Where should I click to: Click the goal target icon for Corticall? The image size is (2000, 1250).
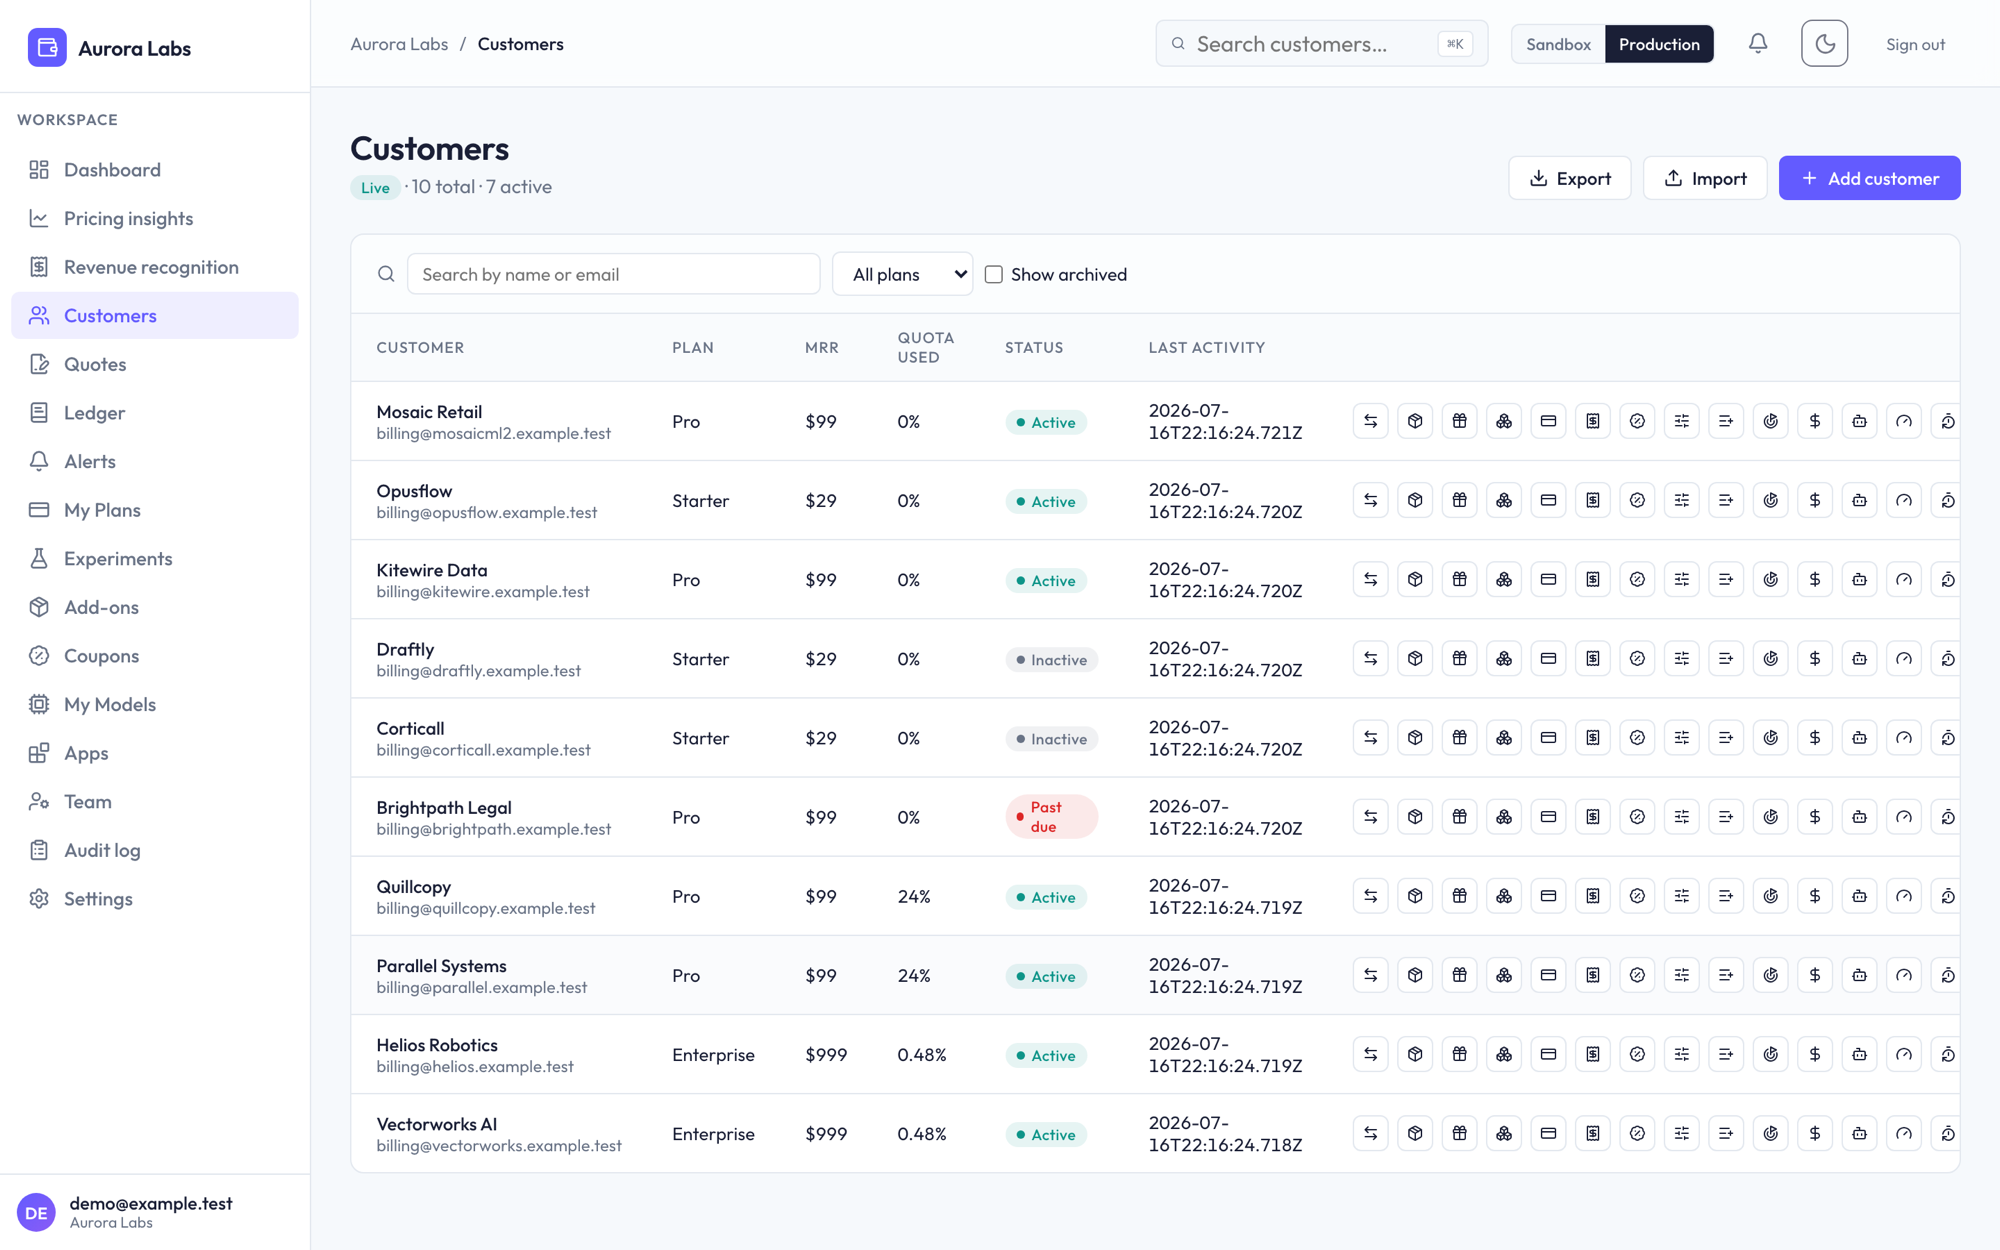point(1771,737)
